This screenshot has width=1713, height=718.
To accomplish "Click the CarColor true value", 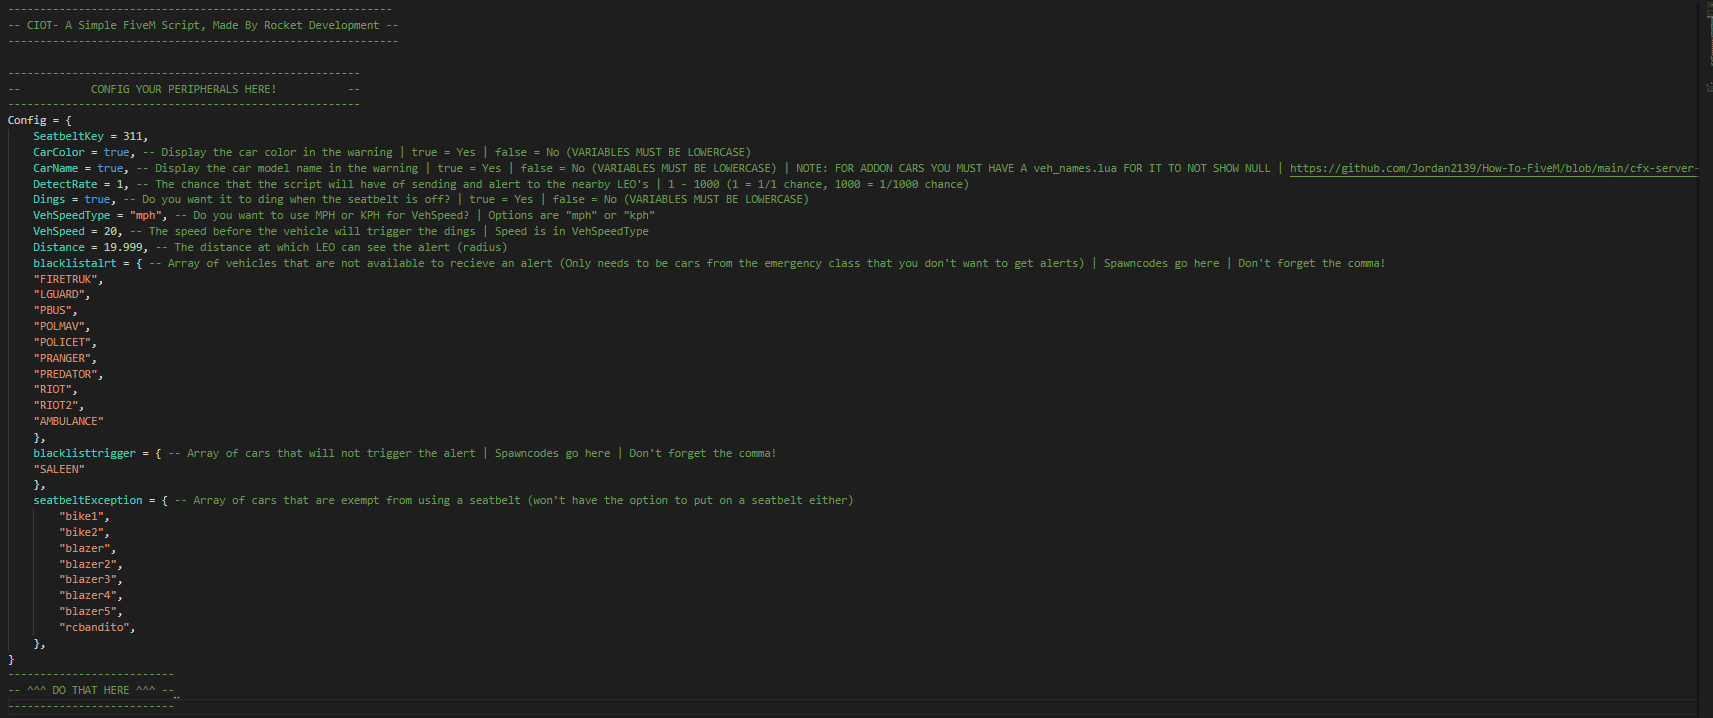I will [116, 152].
